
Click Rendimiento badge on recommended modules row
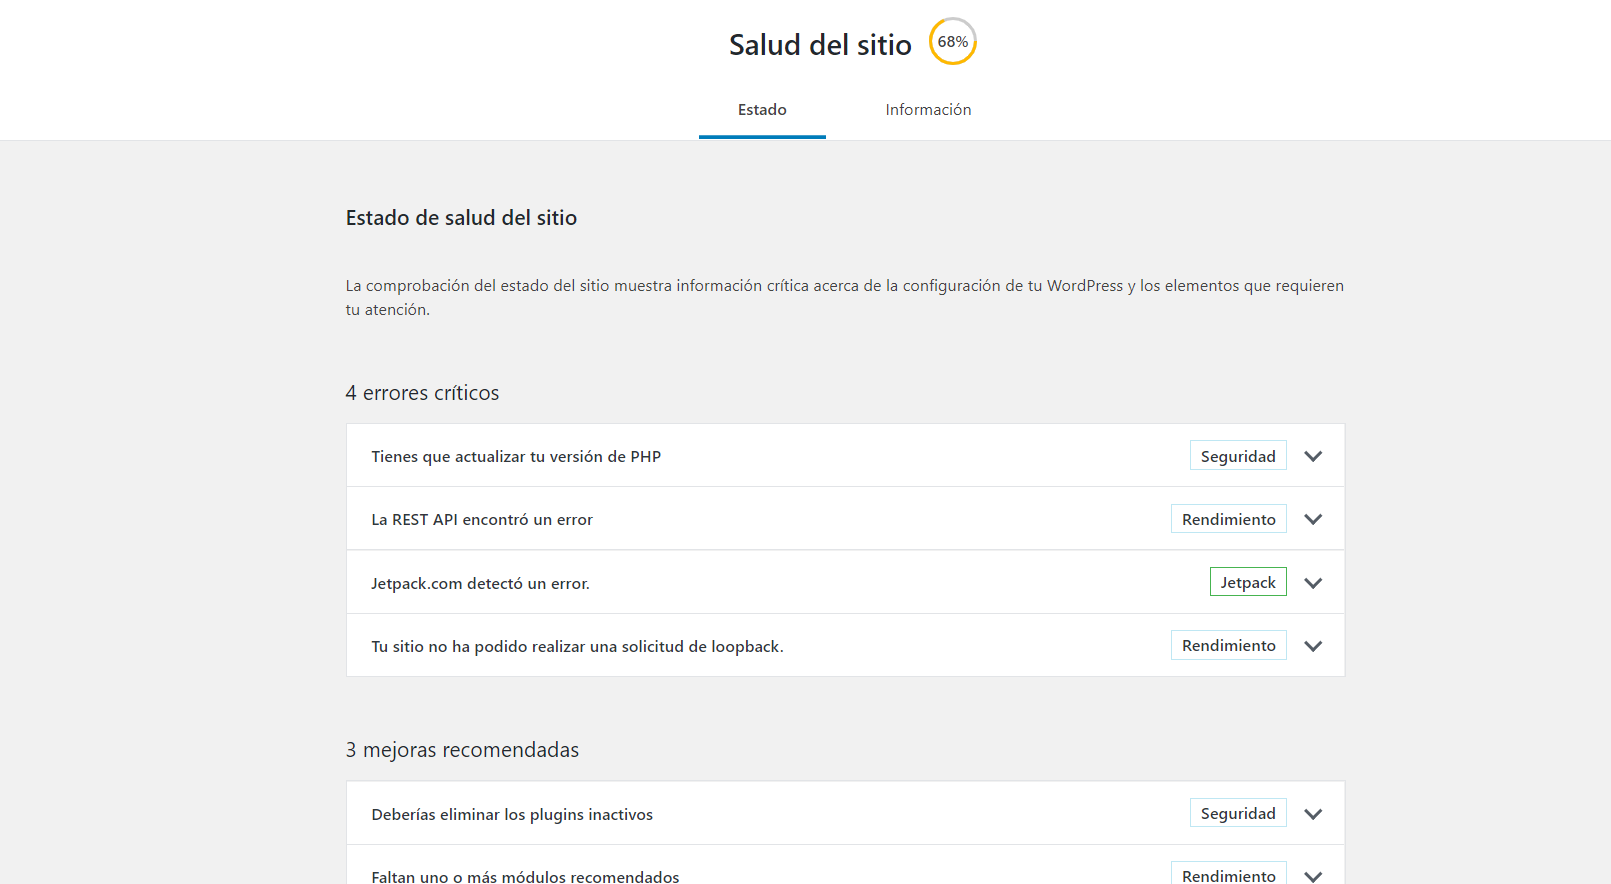coord(1228,875)
